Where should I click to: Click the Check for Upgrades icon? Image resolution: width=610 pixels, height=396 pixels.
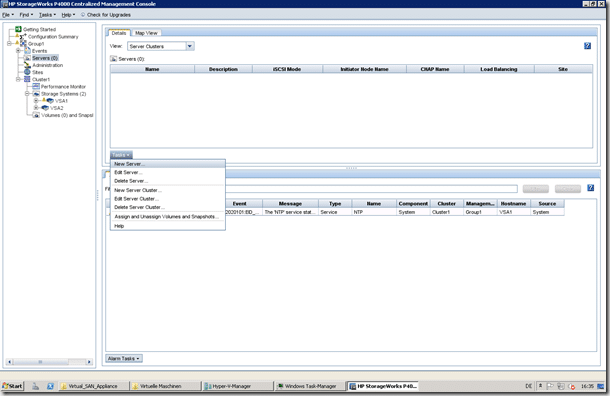[x=83, y=15]
